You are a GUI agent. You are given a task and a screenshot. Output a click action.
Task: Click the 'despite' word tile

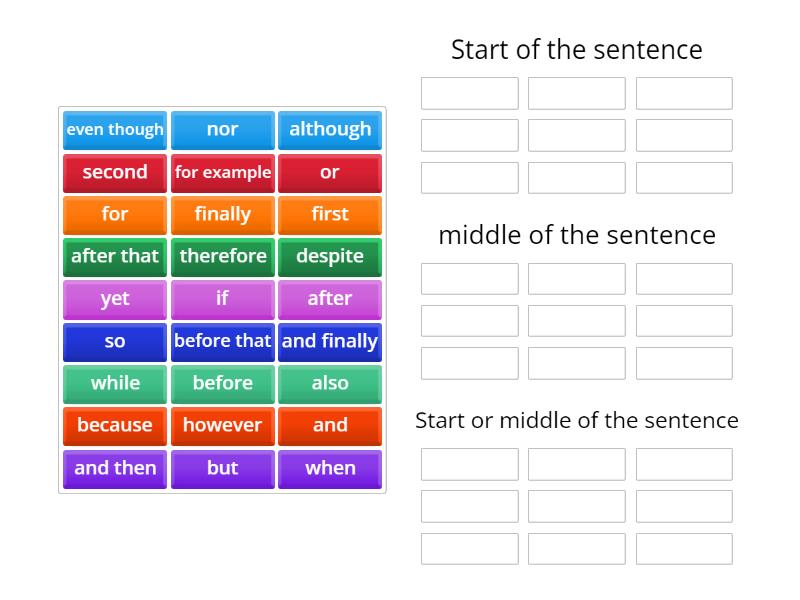[x=330, y=257]
